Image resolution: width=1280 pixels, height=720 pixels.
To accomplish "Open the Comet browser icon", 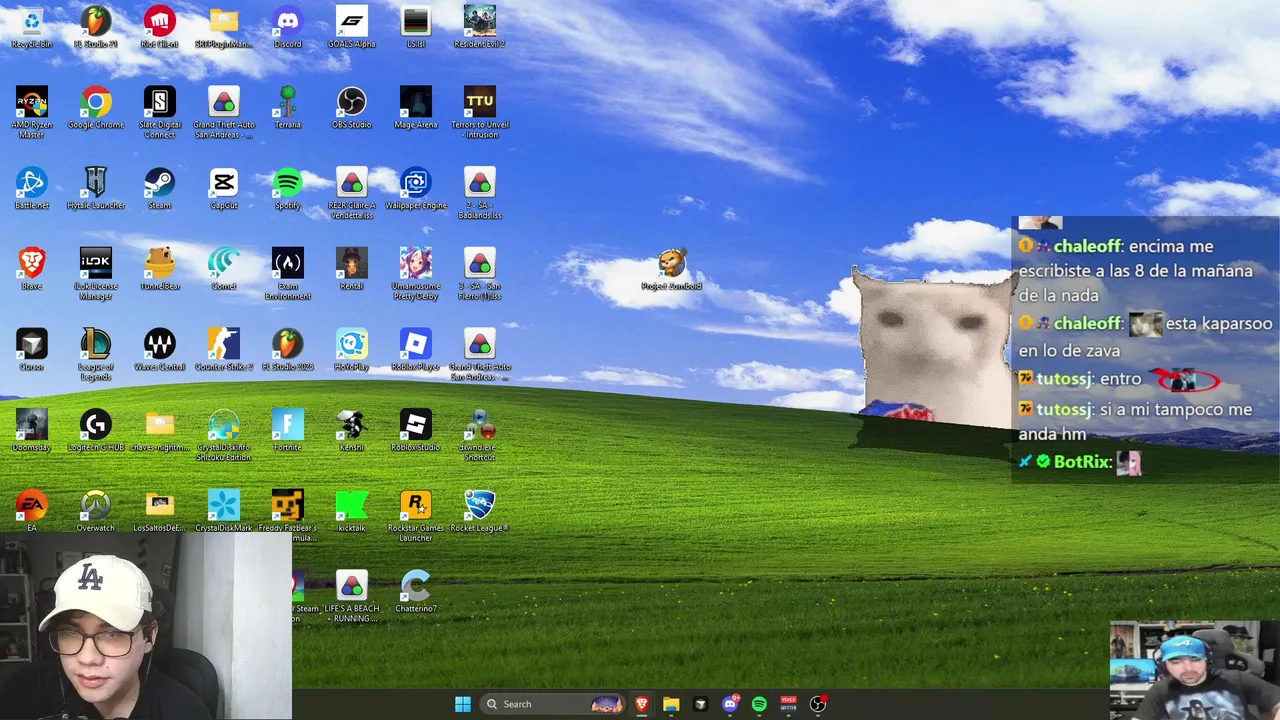I will tap(224, 269).
